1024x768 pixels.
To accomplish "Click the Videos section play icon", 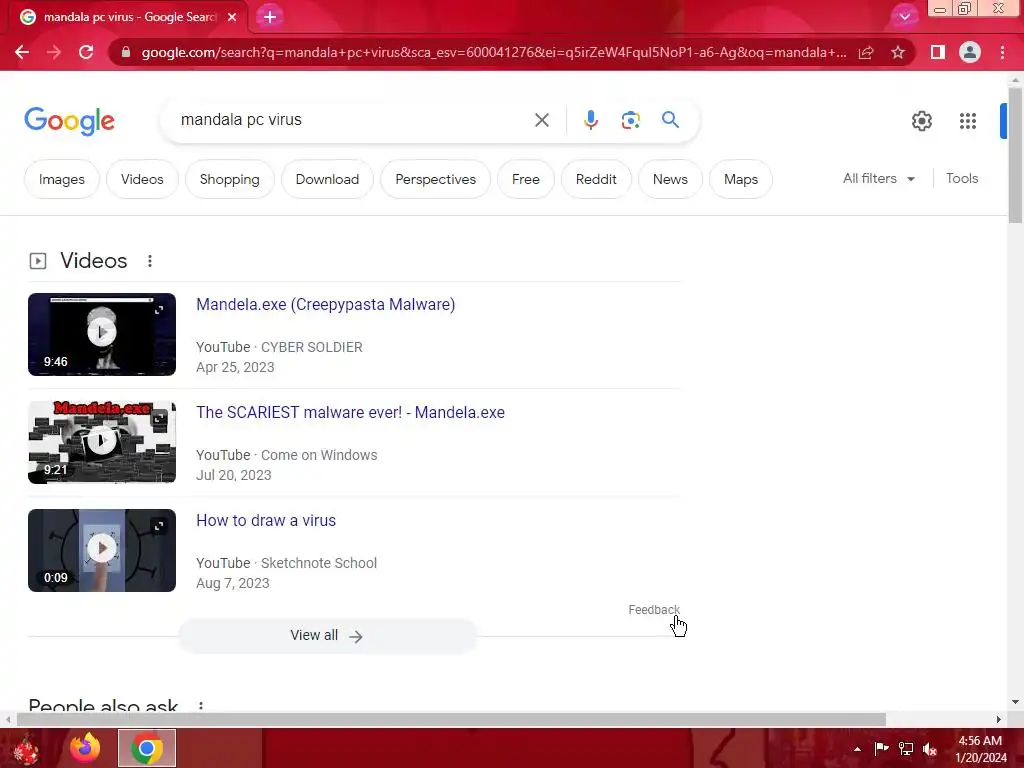I will click(38, 261).
